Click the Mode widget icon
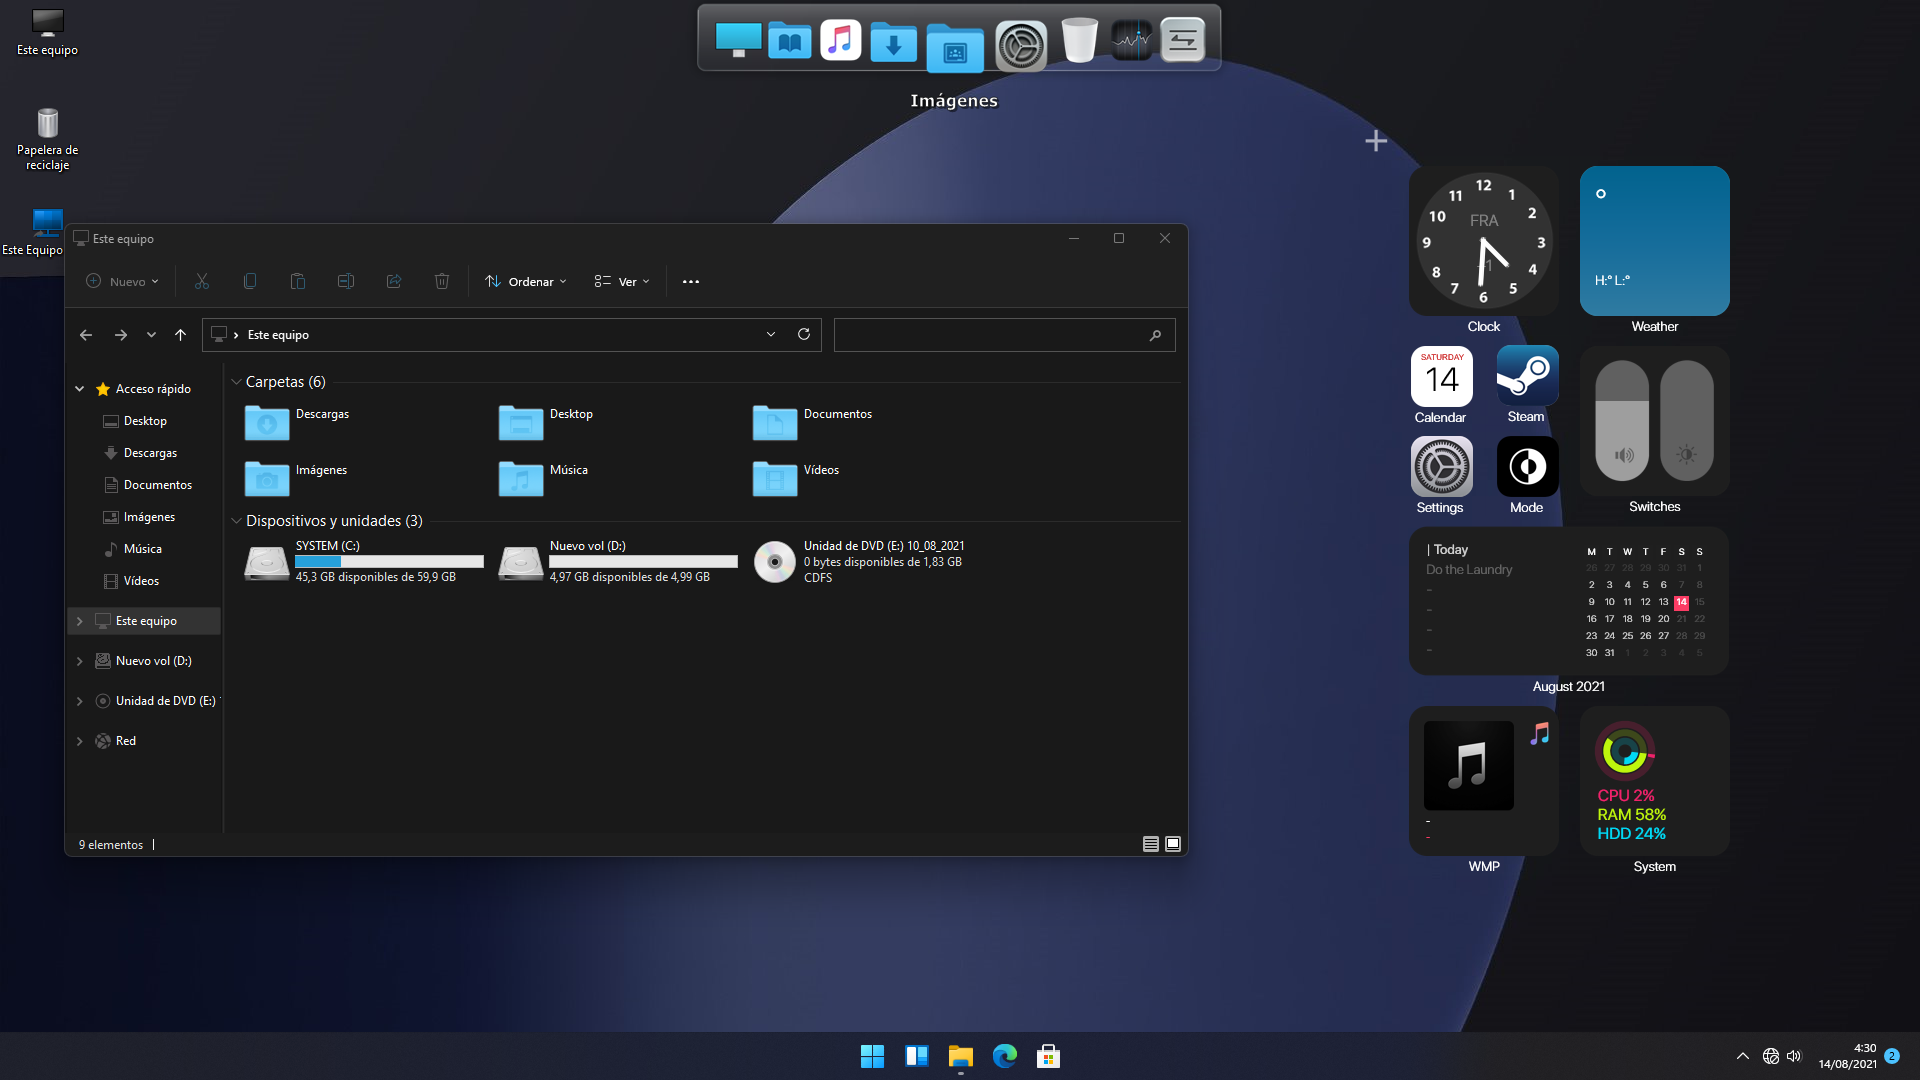Image resolution: width=1920 pixels, height=1080 pixels. [1527, 467]
